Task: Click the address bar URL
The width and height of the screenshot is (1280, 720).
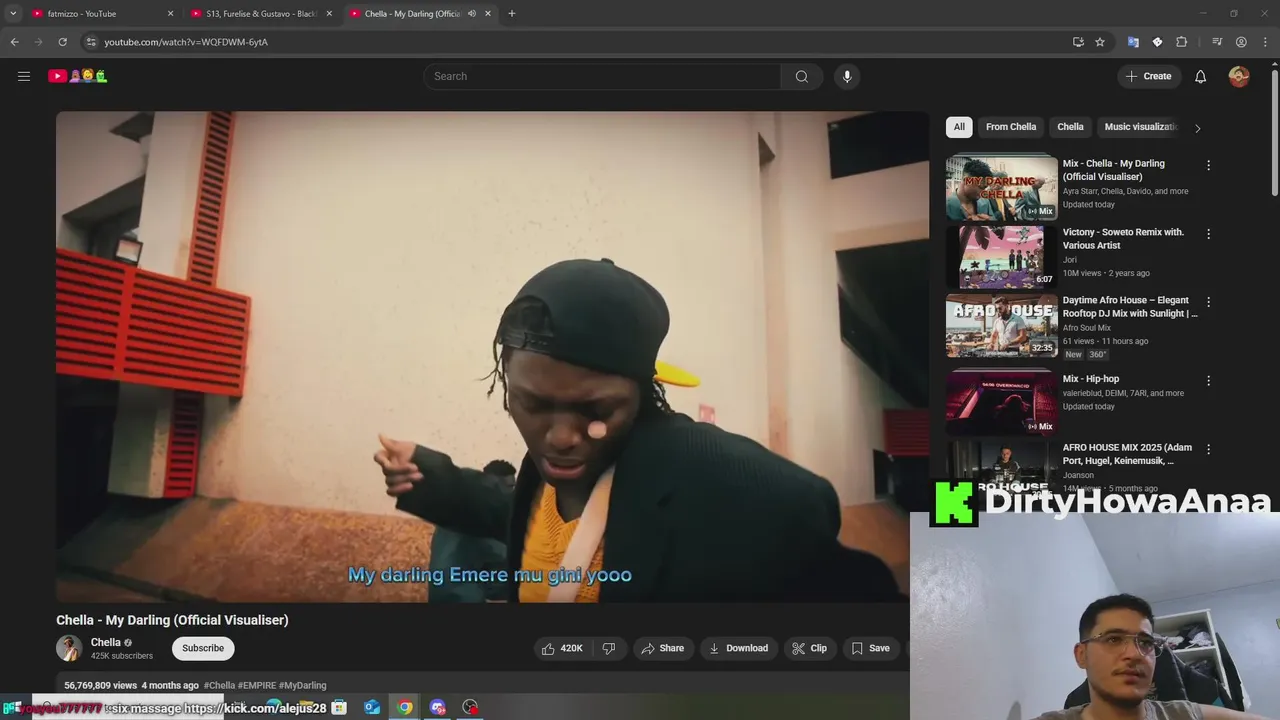Action: click(186, 42)
